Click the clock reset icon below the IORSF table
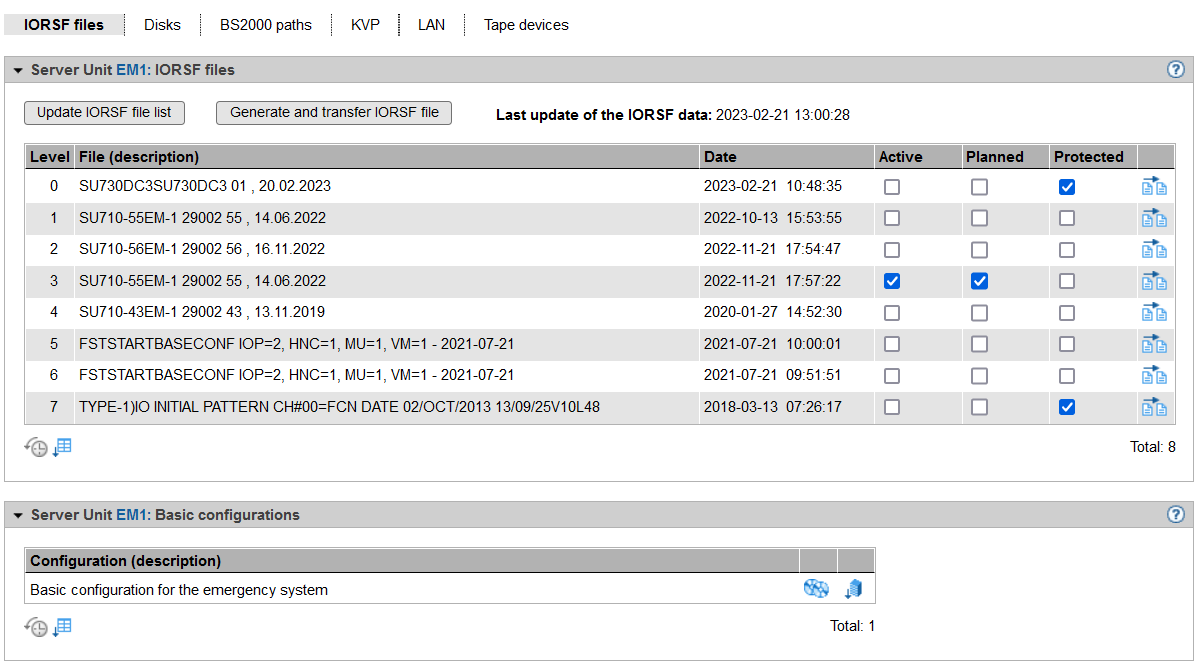The image size is (1202, 669). click(x=35, y=448)
